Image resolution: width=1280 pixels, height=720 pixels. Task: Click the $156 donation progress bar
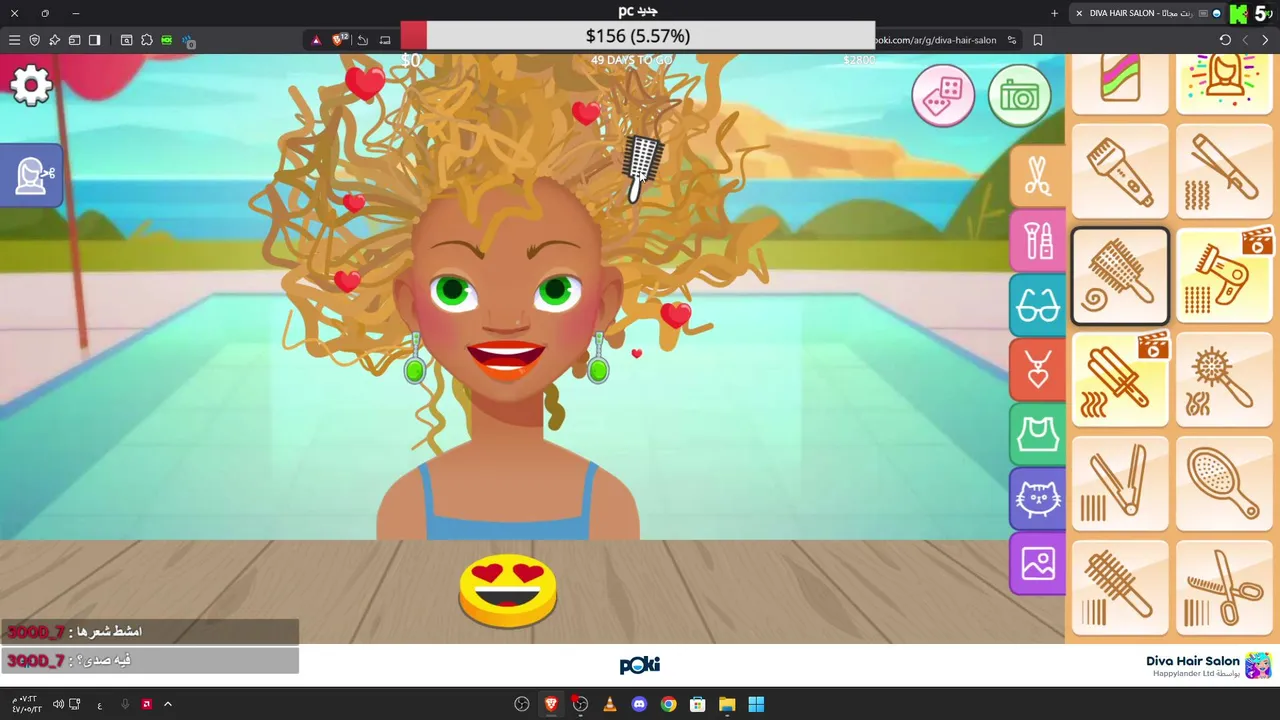click(x=638, y=36)
